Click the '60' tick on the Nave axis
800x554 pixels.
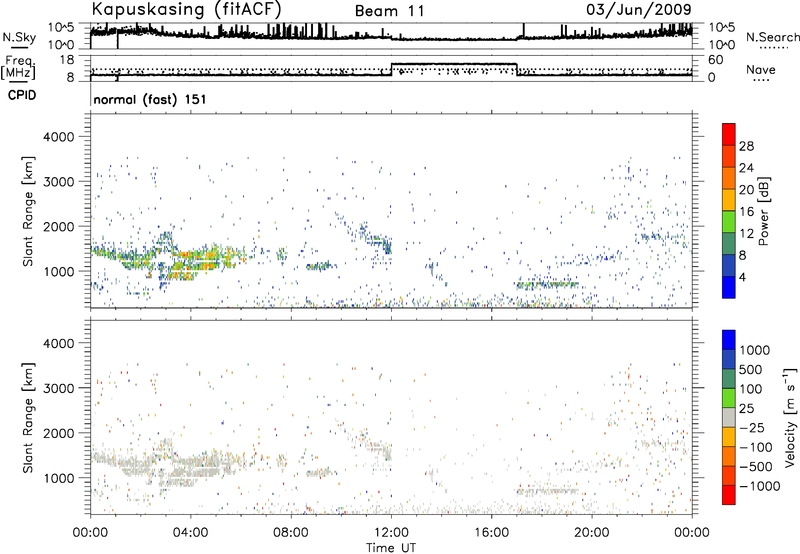(716, 60)
